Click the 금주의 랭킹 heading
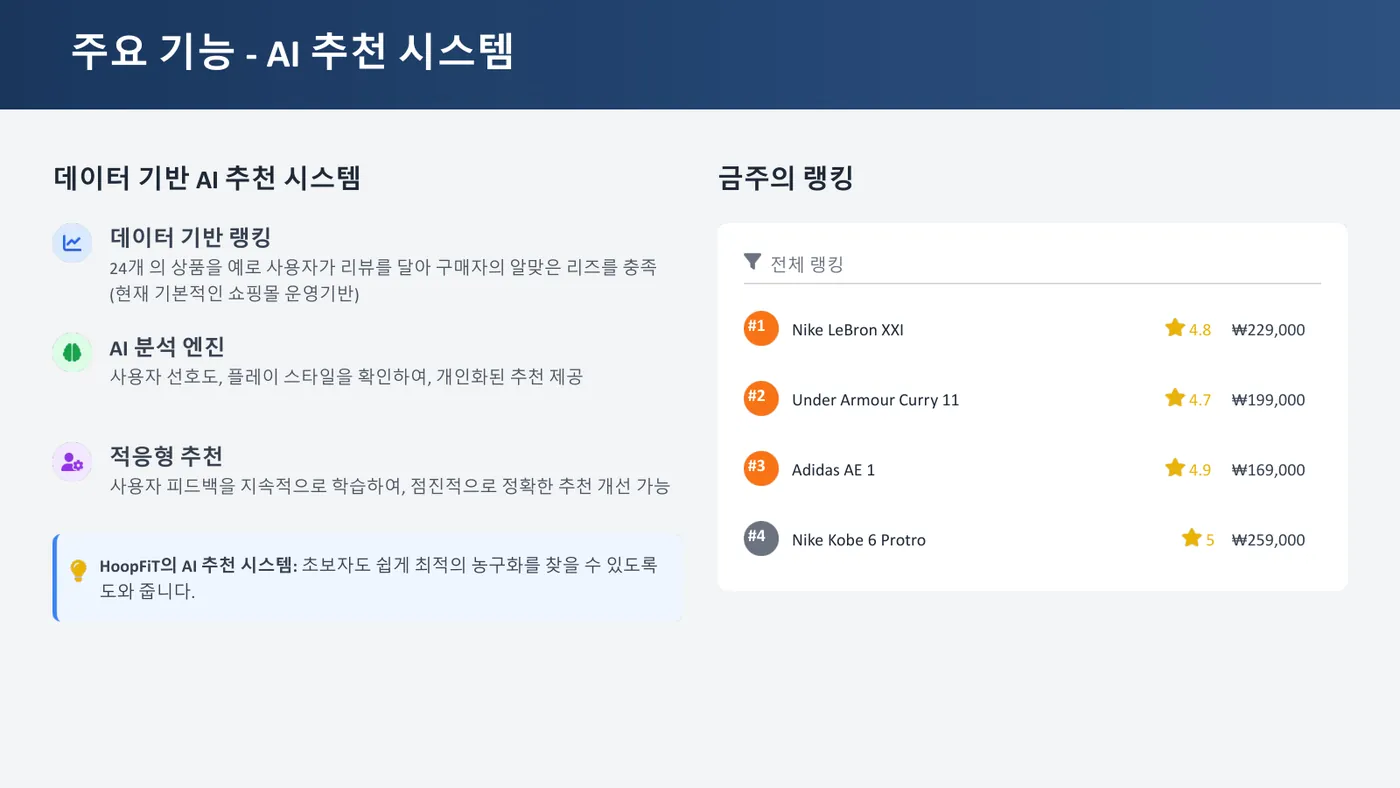The height and width of the screenshot is (788, 1400). [x=786, y=179]
